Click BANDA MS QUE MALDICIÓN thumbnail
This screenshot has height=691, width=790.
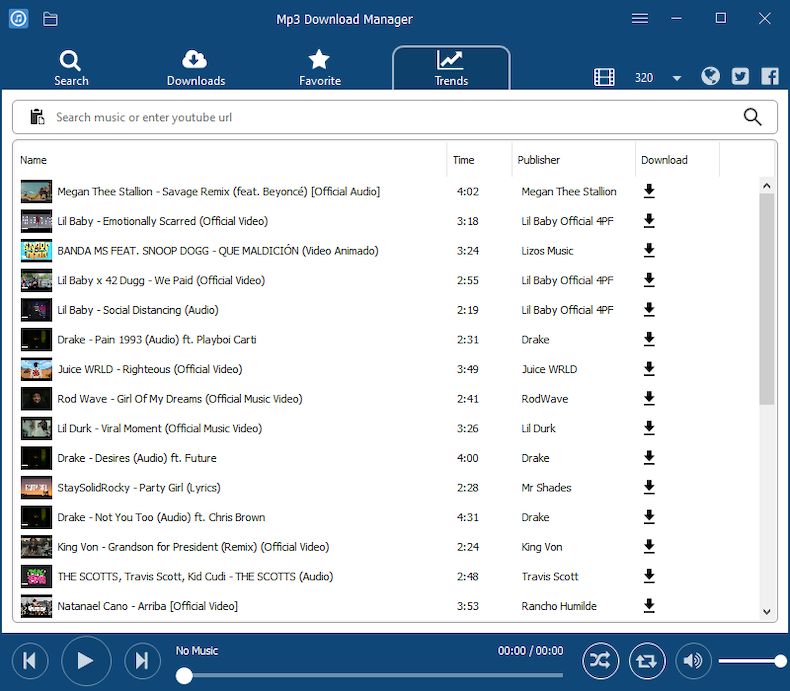click(x=36, y=250)
